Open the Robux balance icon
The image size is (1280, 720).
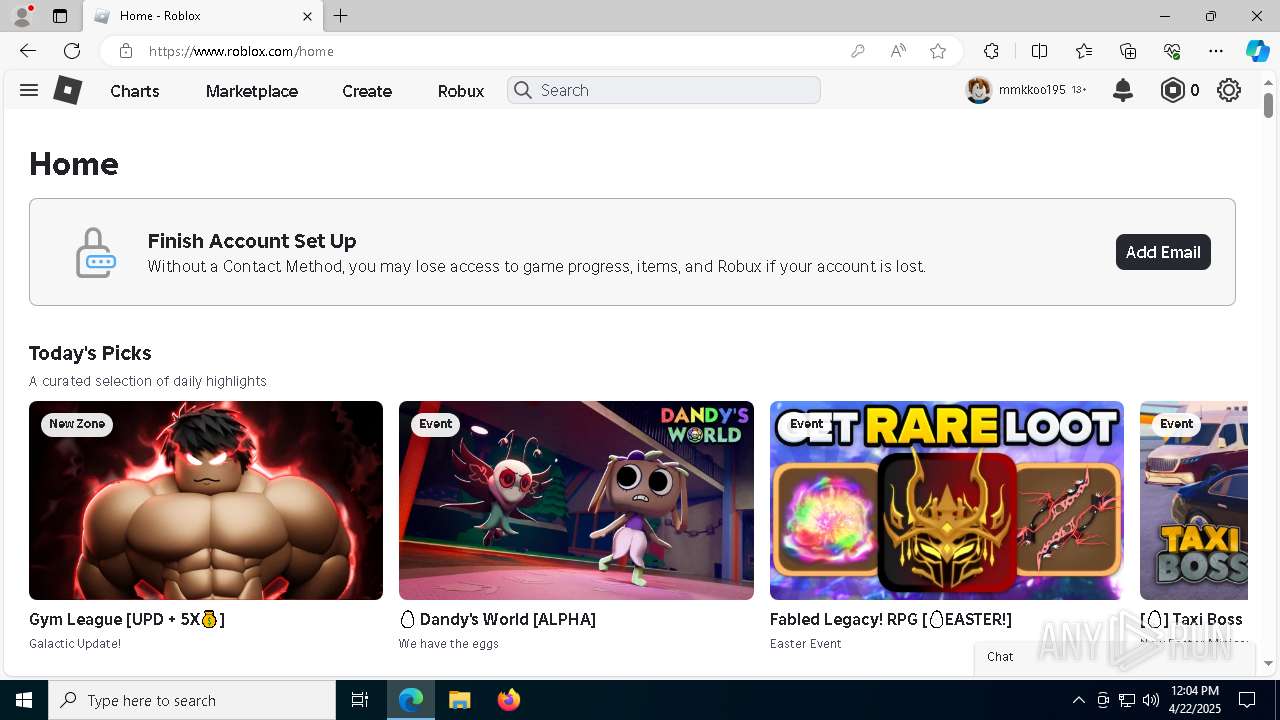tap(1172, 90)
